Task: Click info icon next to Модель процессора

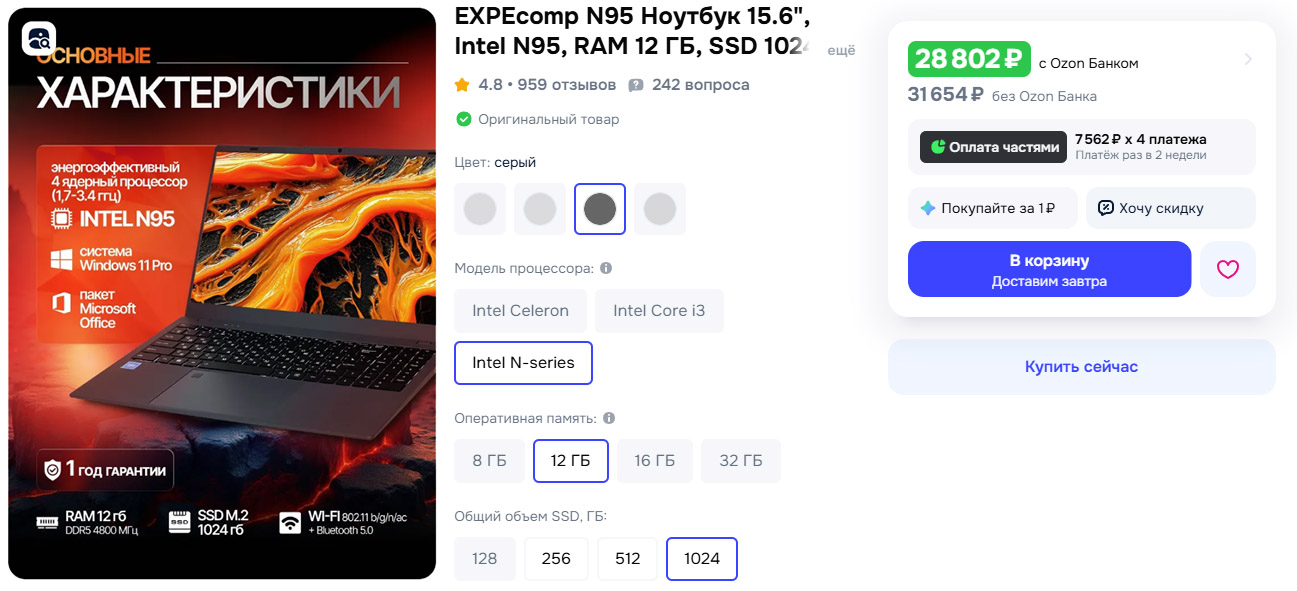Action: coord(606,268)
